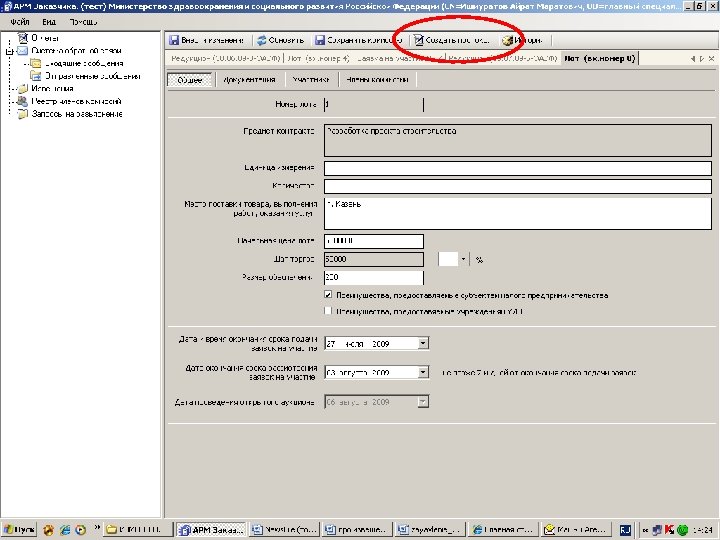Click the 'Создать протокол' toolbar button
Screen dimensions: 720x540
452,40
